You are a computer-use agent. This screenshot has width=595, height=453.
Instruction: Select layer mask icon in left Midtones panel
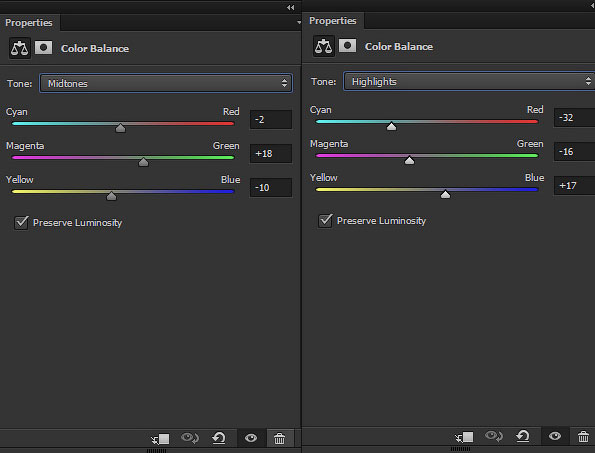(44, 48)
